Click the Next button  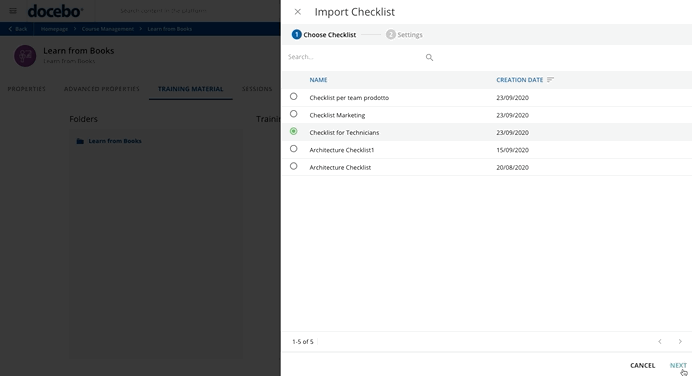pos(678,365)
